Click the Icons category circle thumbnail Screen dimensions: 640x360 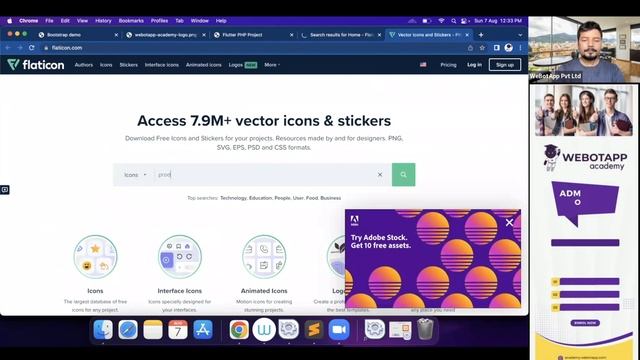(95, 257)
